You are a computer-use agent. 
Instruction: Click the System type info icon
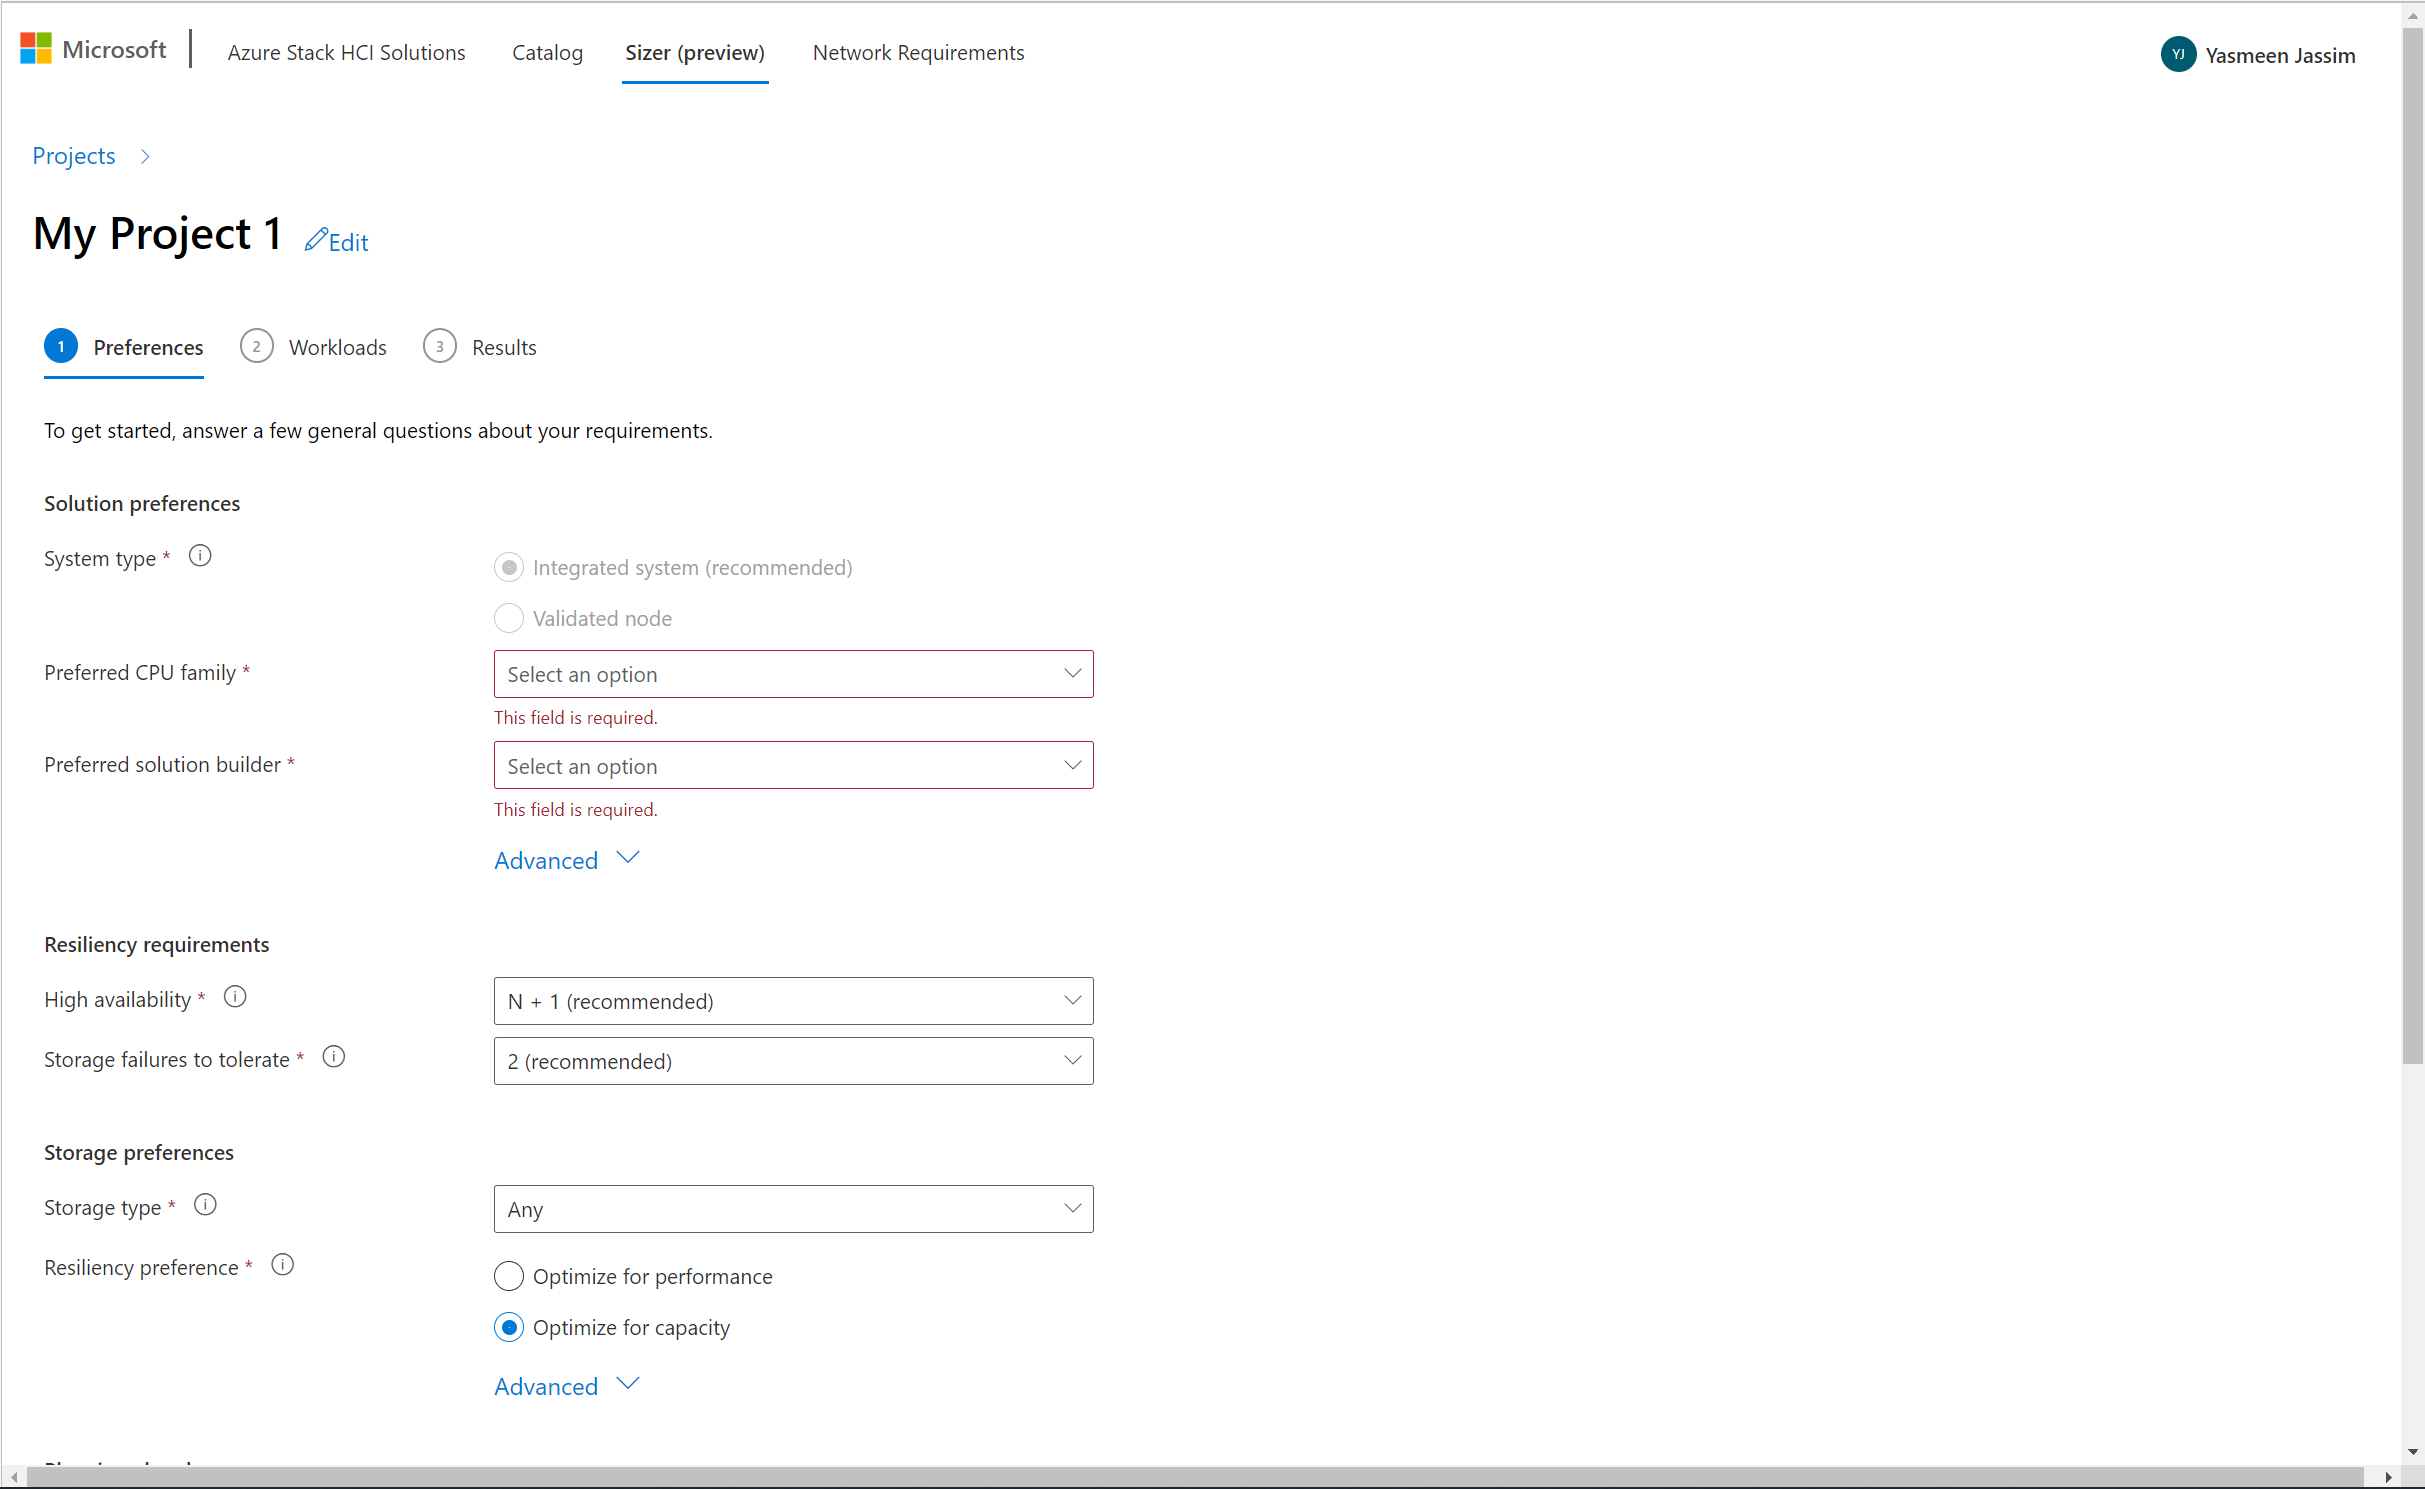(200, 556)
